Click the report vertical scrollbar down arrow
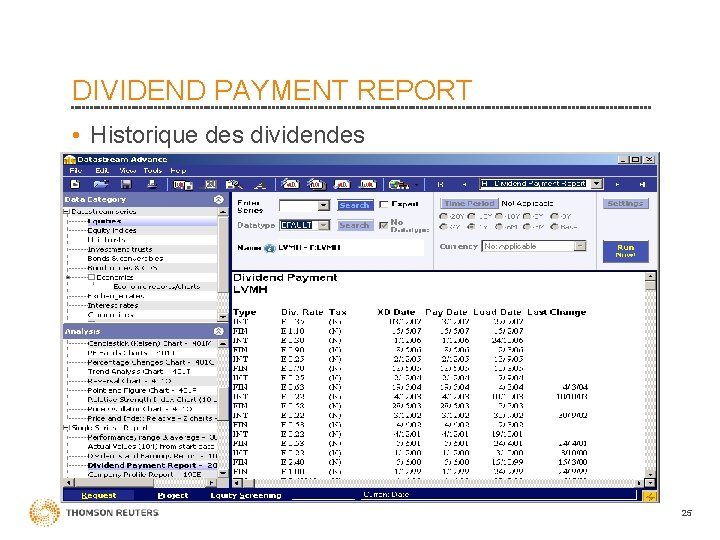Image resolution: width=720 pixels, height=540 pixels. [650, 474]
